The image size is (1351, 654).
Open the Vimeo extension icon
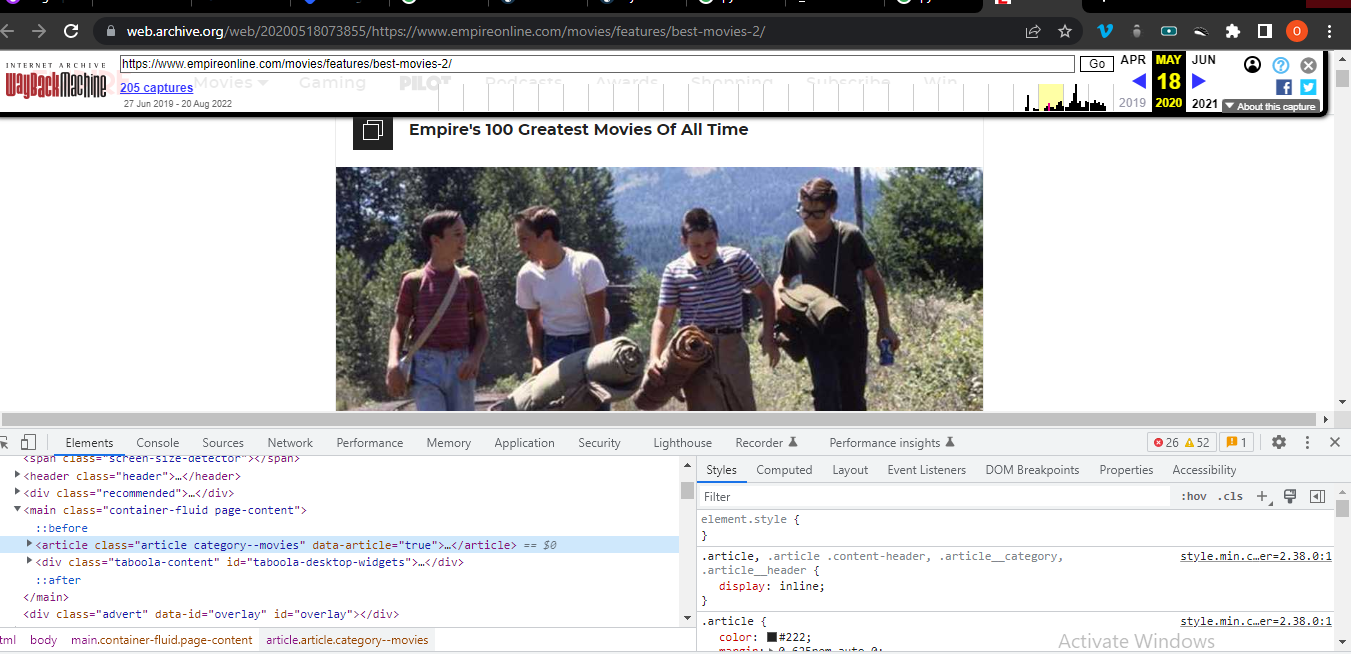tap(1105, 31)
